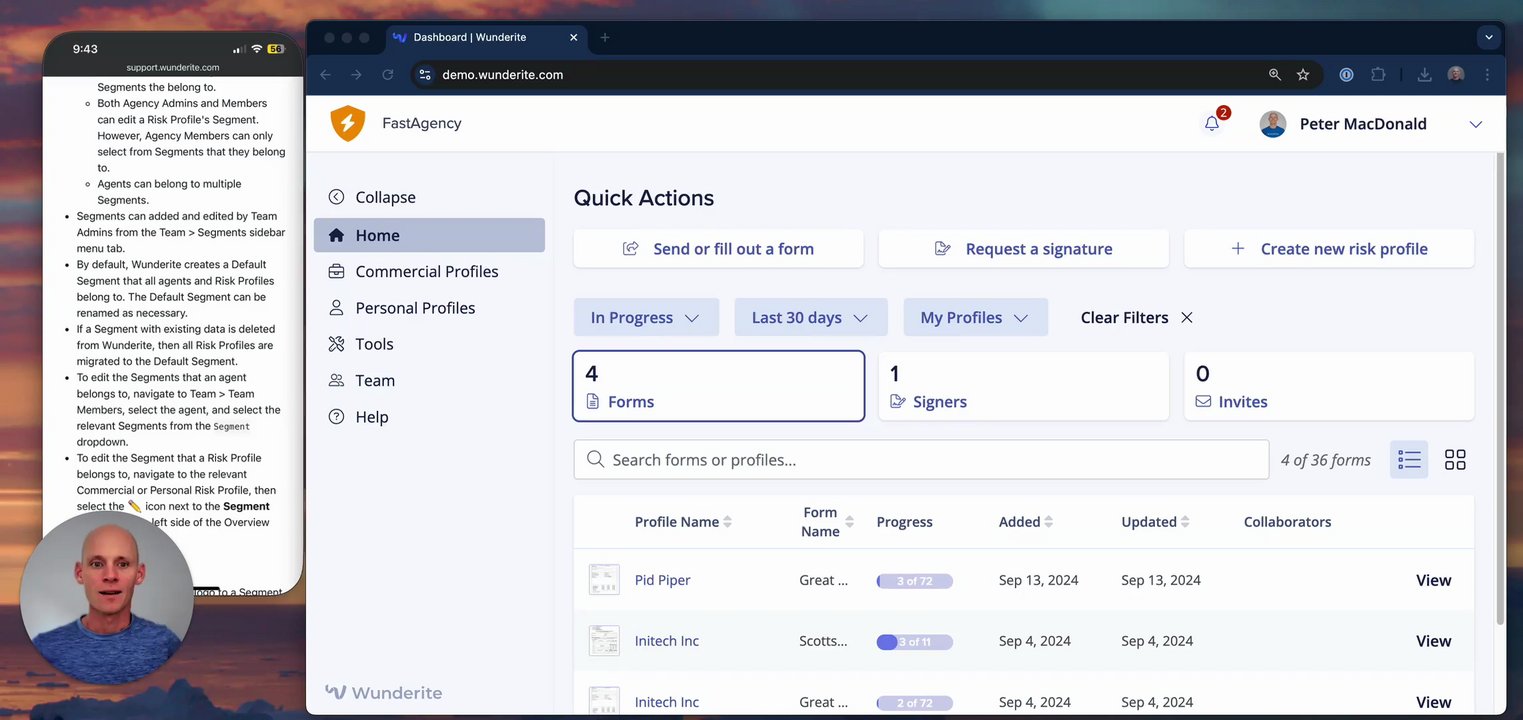Click the 2 of 72 progress bar

(x=914, y=703)
